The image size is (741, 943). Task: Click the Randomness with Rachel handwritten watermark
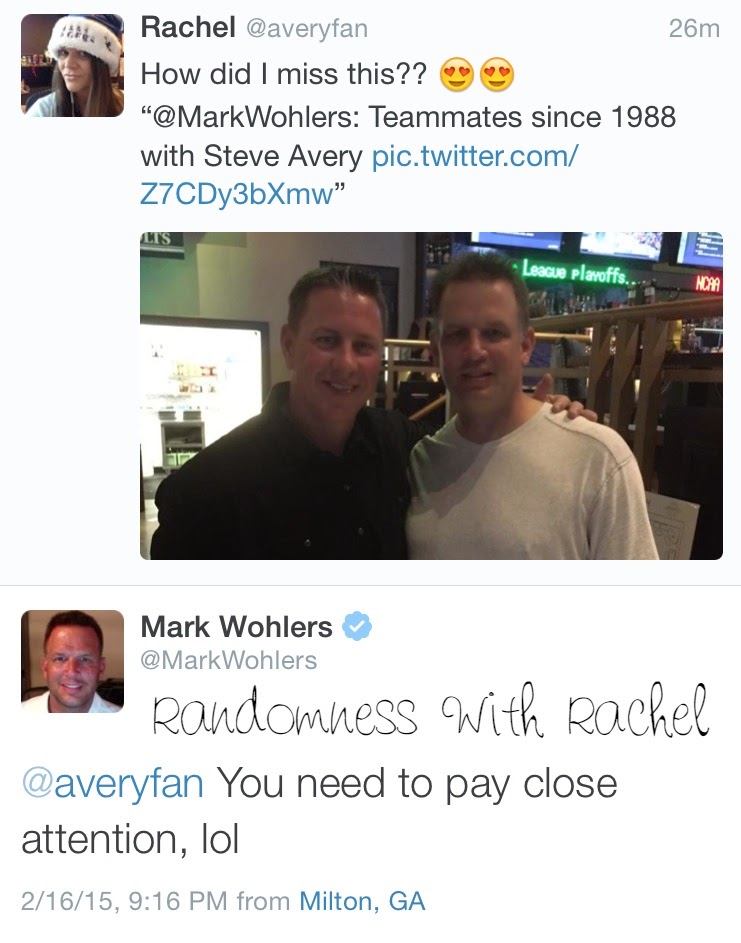[430, 711]
